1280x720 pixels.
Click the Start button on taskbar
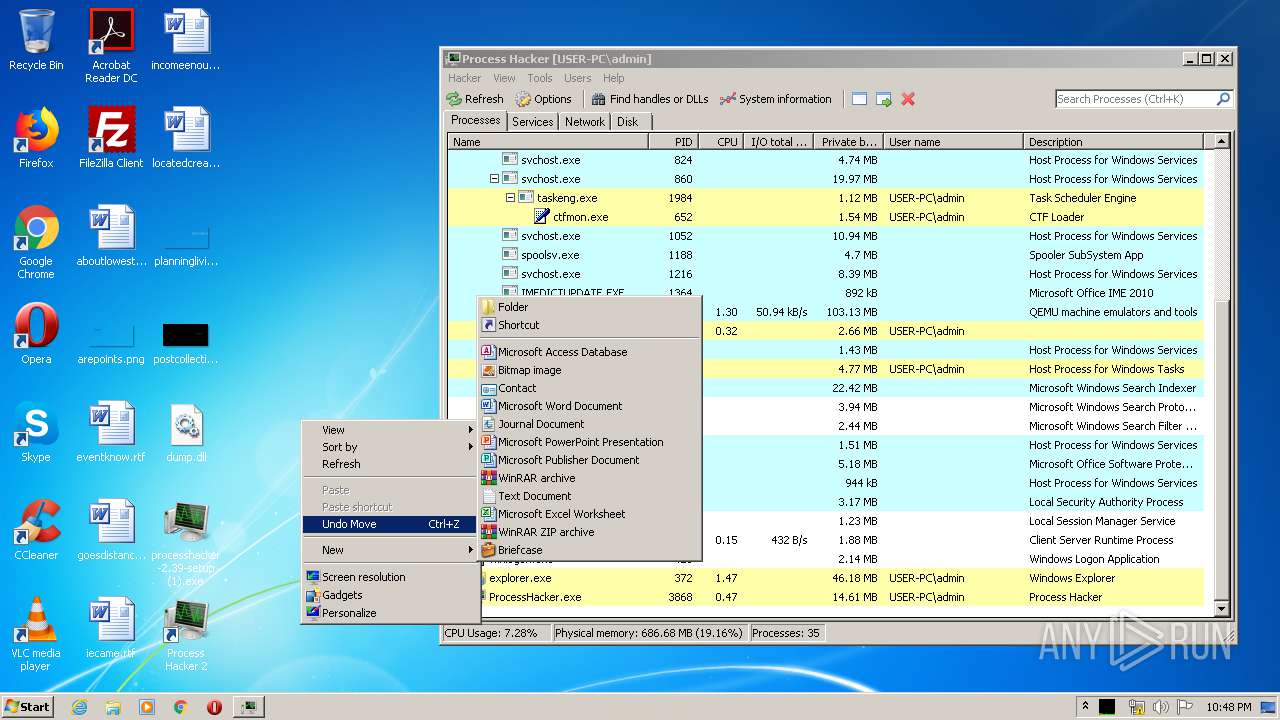point(28,706)
